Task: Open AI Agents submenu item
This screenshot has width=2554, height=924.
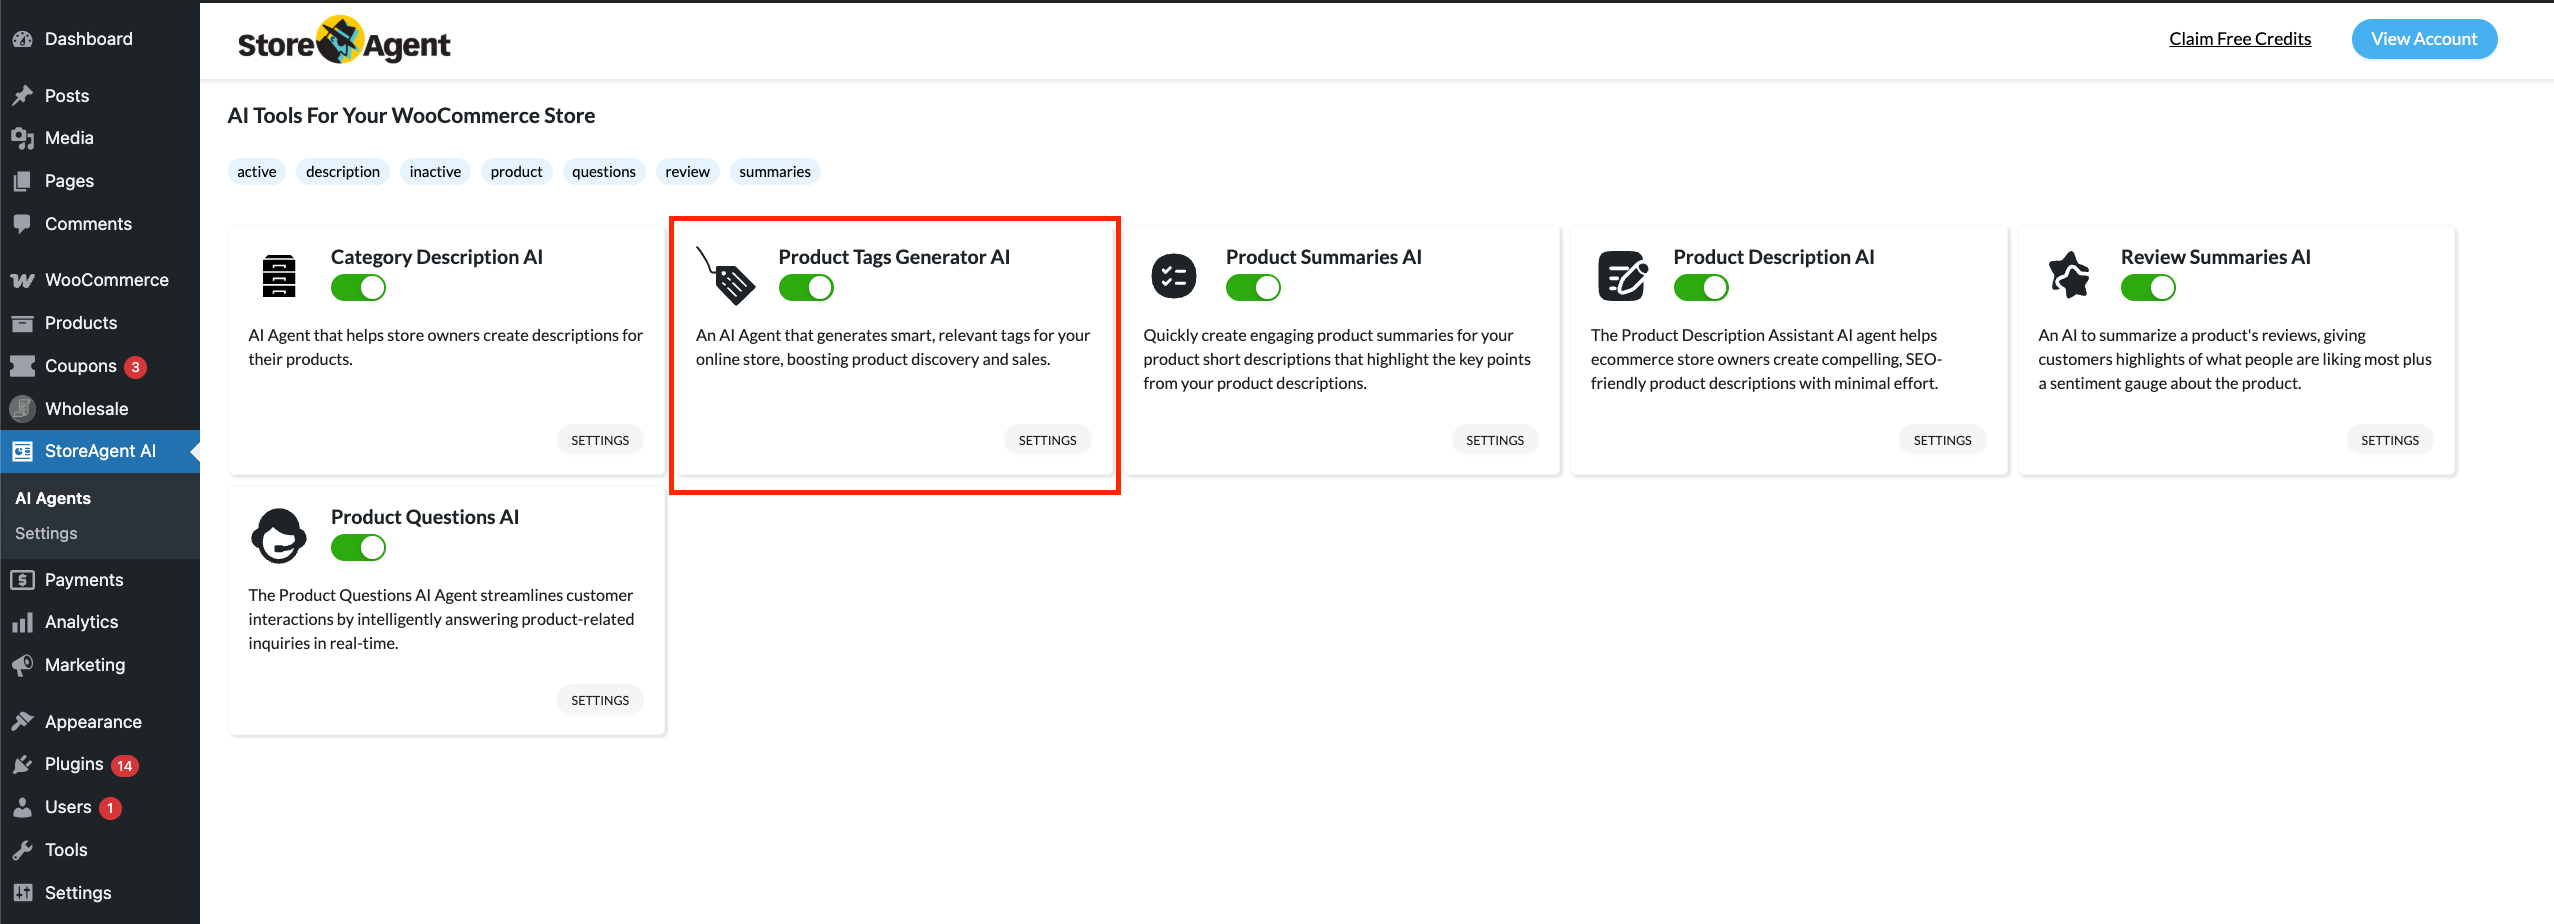Action: click(53, 498)
